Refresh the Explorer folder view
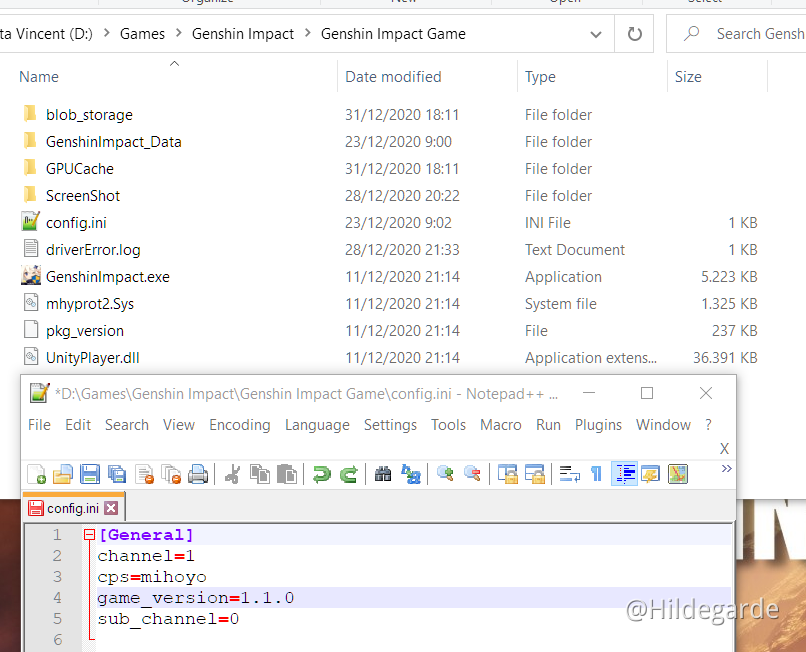The height and width of the screenshot is (652, 806). coord(636,33)
